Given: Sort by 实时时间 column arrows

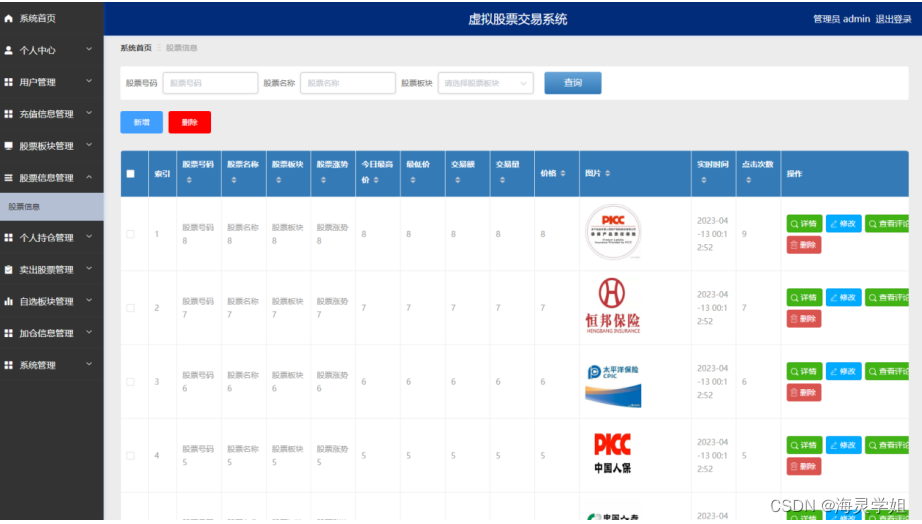Looking at the screenshot, I should (x=703, y=180).
